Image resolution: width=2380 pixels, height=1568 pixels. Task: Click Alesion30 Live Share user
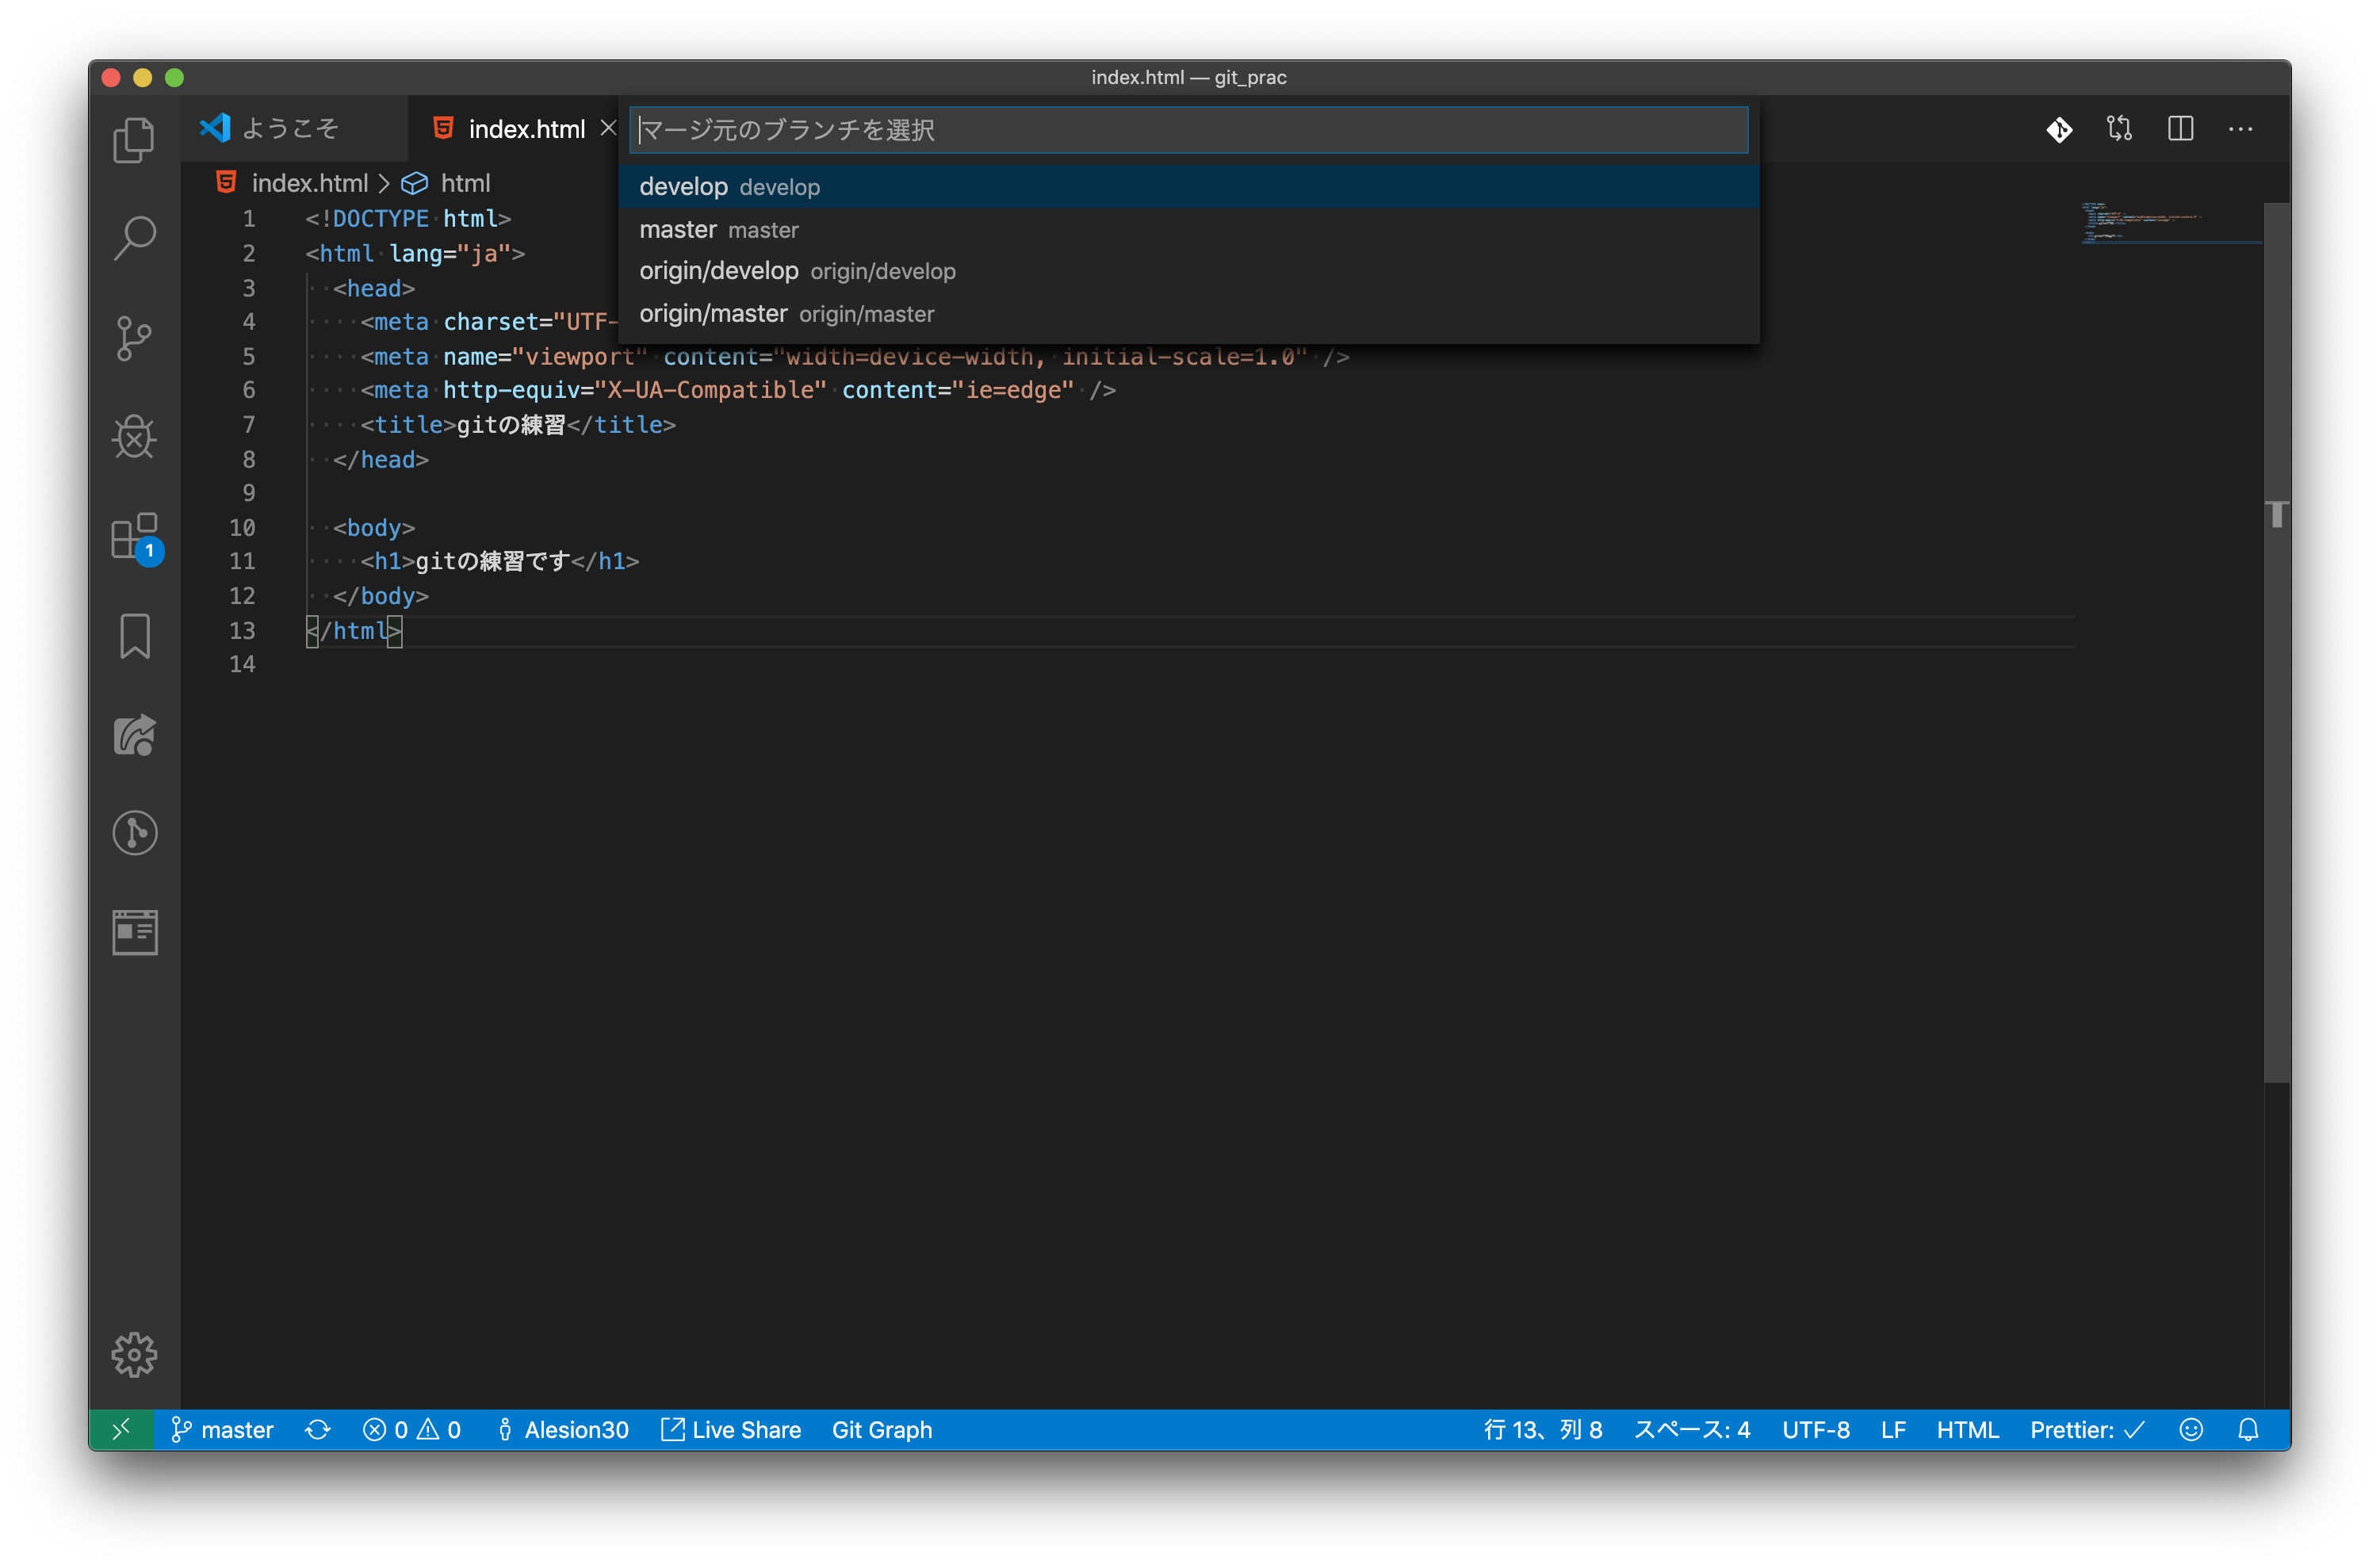[563, 1430]
